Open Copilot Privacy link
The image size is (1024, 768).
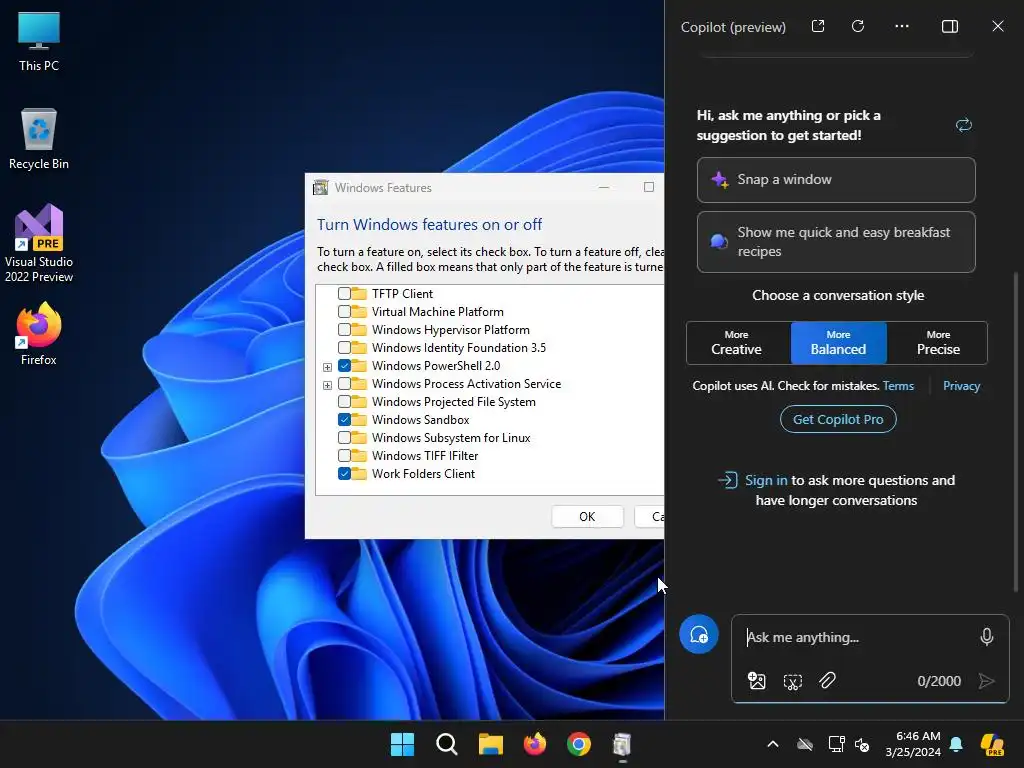pyautogui.click(x=961, y=386)
